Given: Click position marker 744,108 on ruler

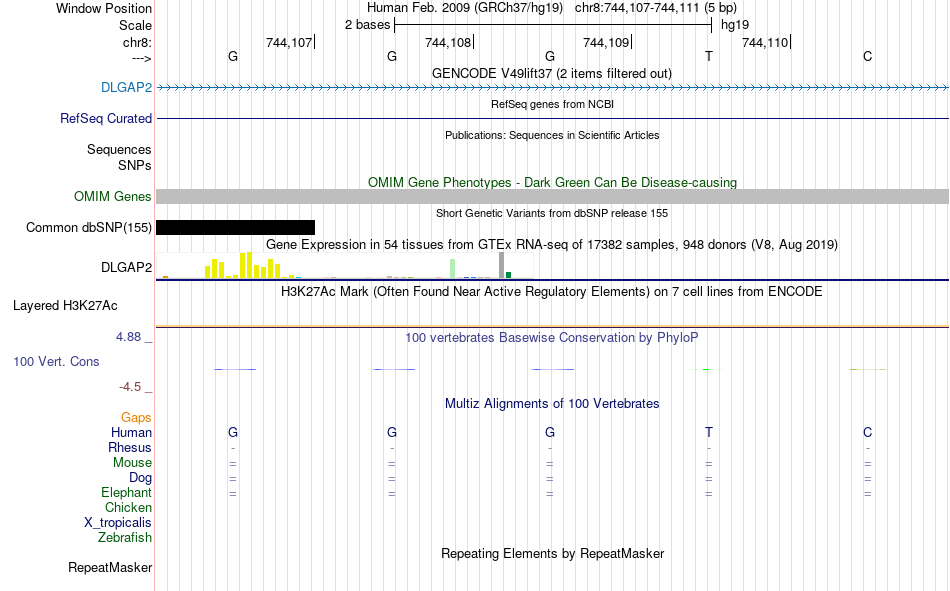Looking at the screenshot, I should tap(448, 42).
